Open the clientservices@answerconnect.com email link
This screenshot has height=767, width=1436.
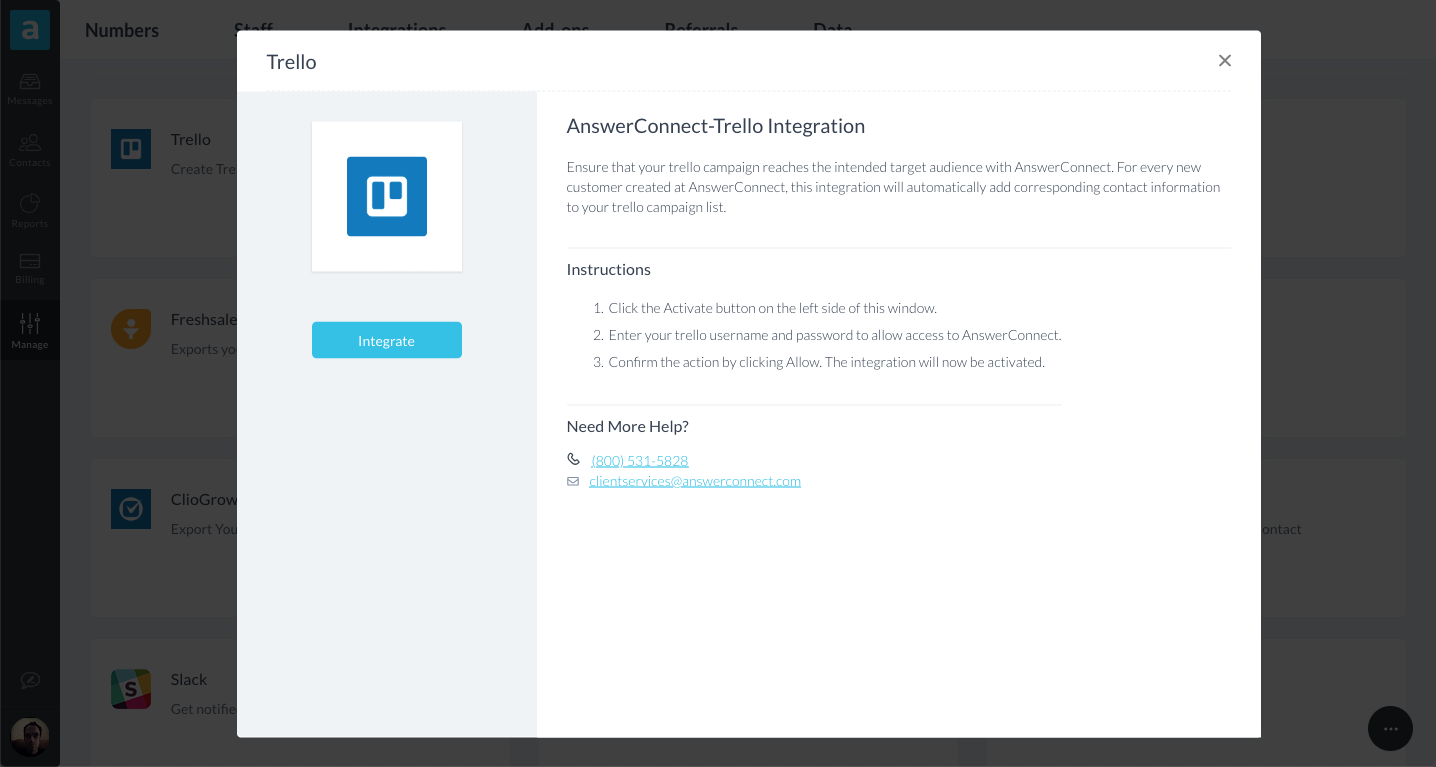[695, 481]
